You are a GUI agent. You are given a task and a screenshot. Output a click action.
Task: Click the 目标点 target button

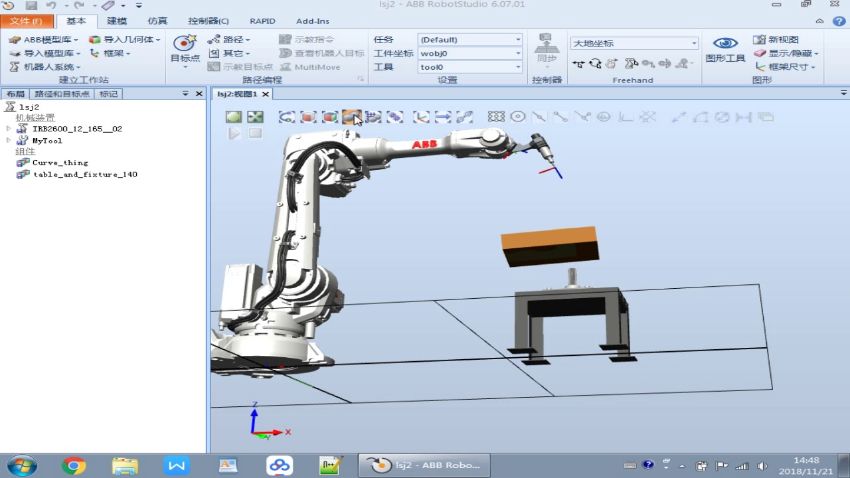(185, 50)
